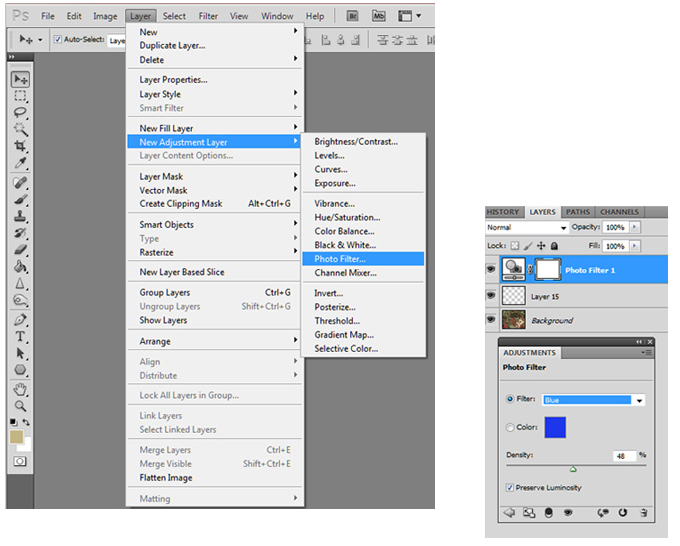This screenshot has width=680, height=546.
Task: Hide the Background layer eye
Action: click(x=491, y=319)
